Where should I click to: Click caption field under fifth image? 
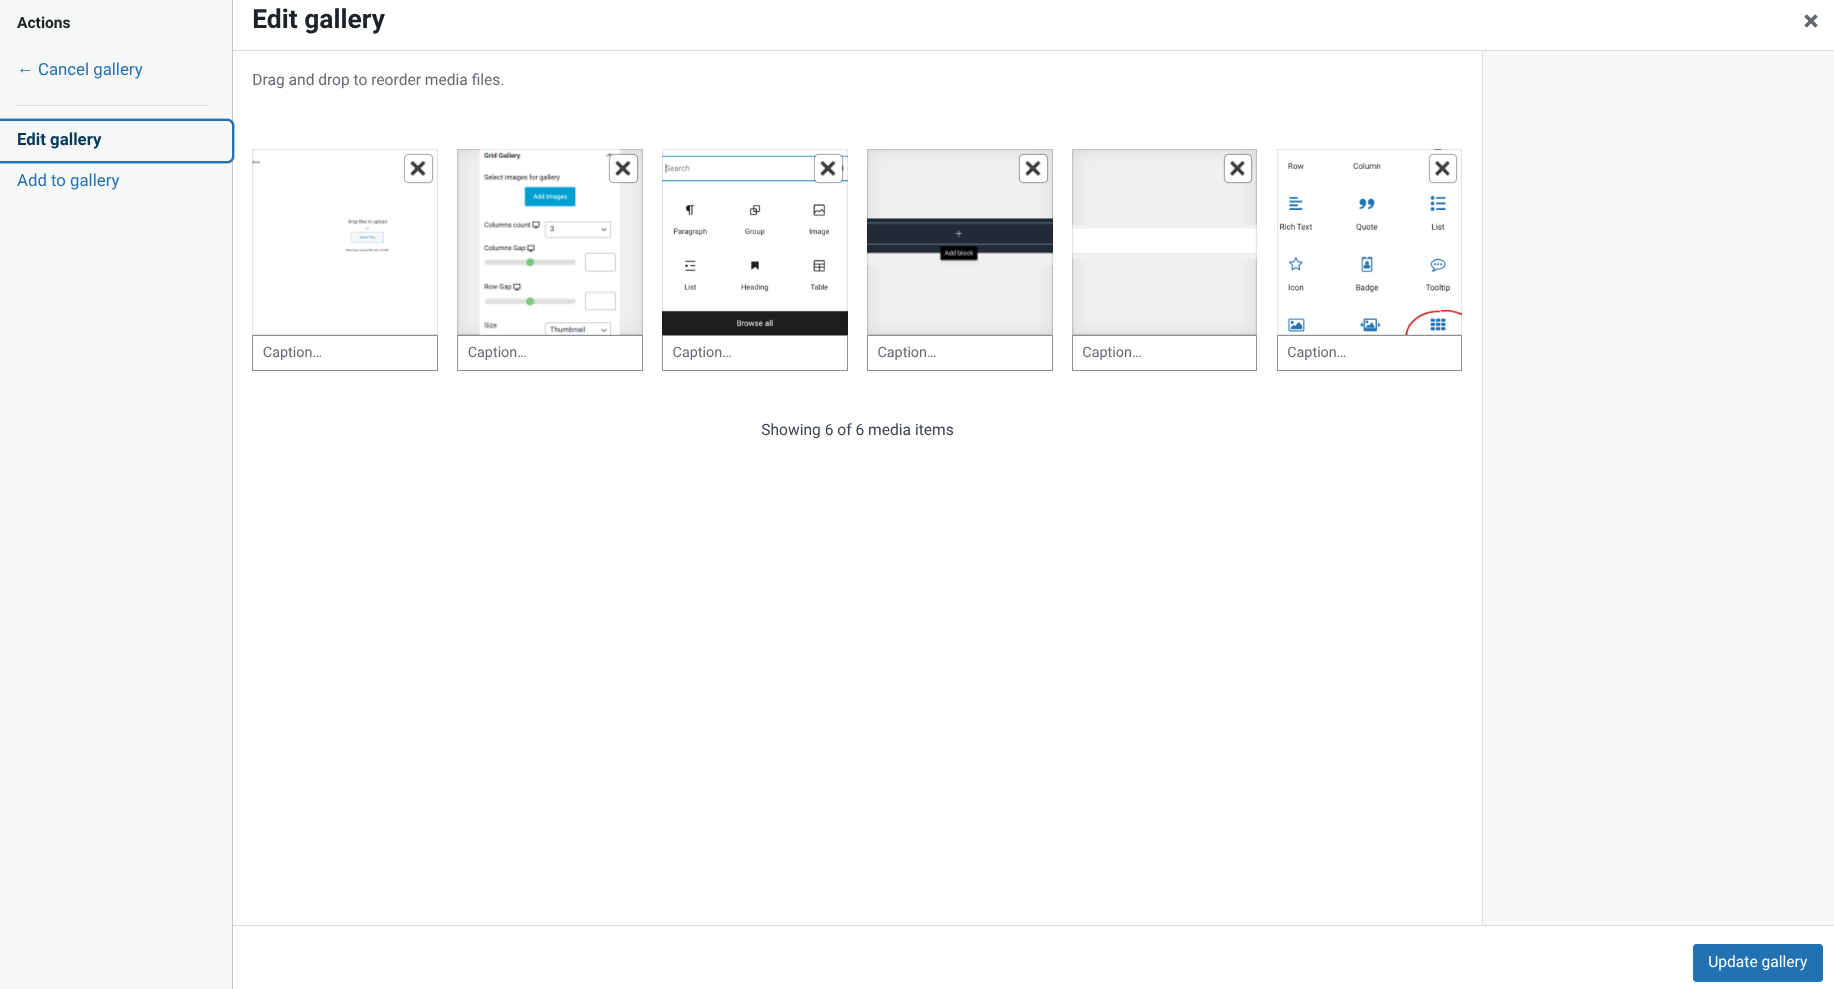tap(1164, 353)
